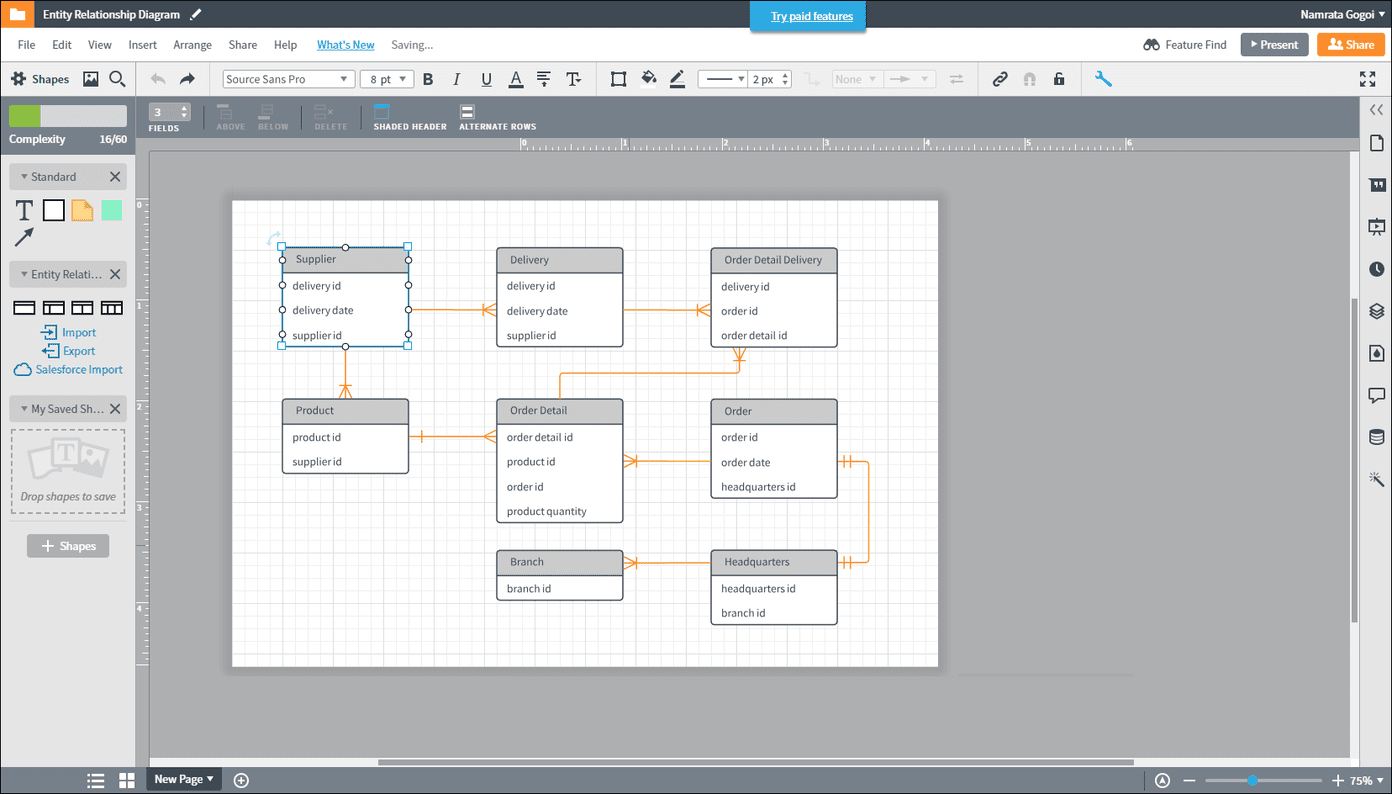Toggle Shaded Header option
Viewport: 1392px width, 794px height.
[x=410, y=117]
